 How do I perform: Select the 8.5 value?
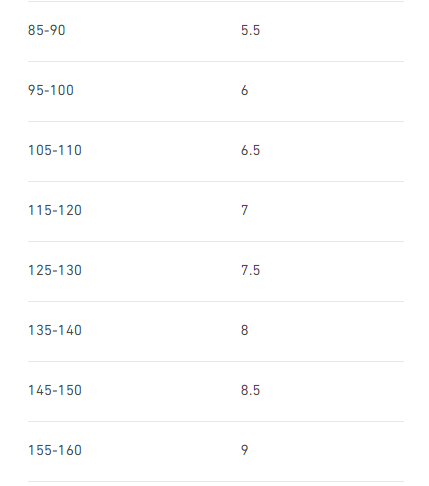point(250,390)
